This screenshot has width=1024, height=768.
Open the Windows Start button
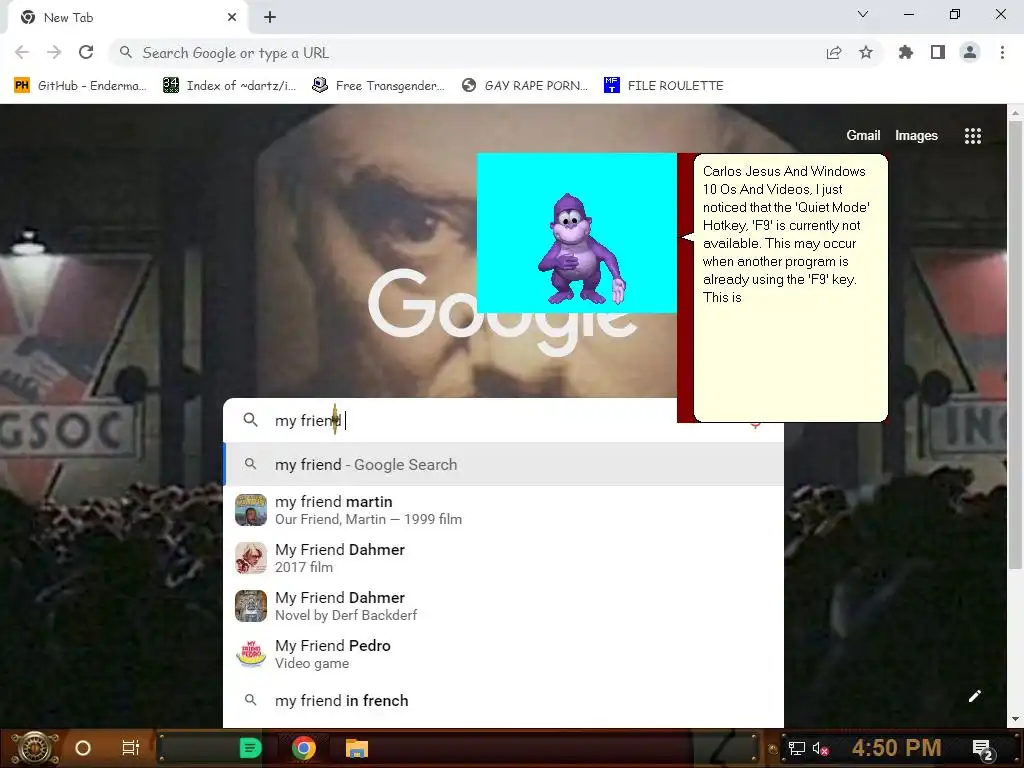(x=34, y=748)
